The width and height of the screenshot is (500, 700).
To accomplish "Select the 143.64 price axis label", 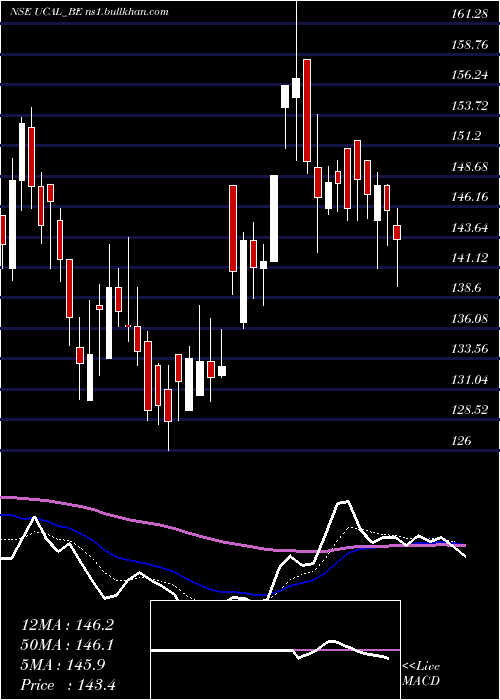I will click(x=470, y=228).
